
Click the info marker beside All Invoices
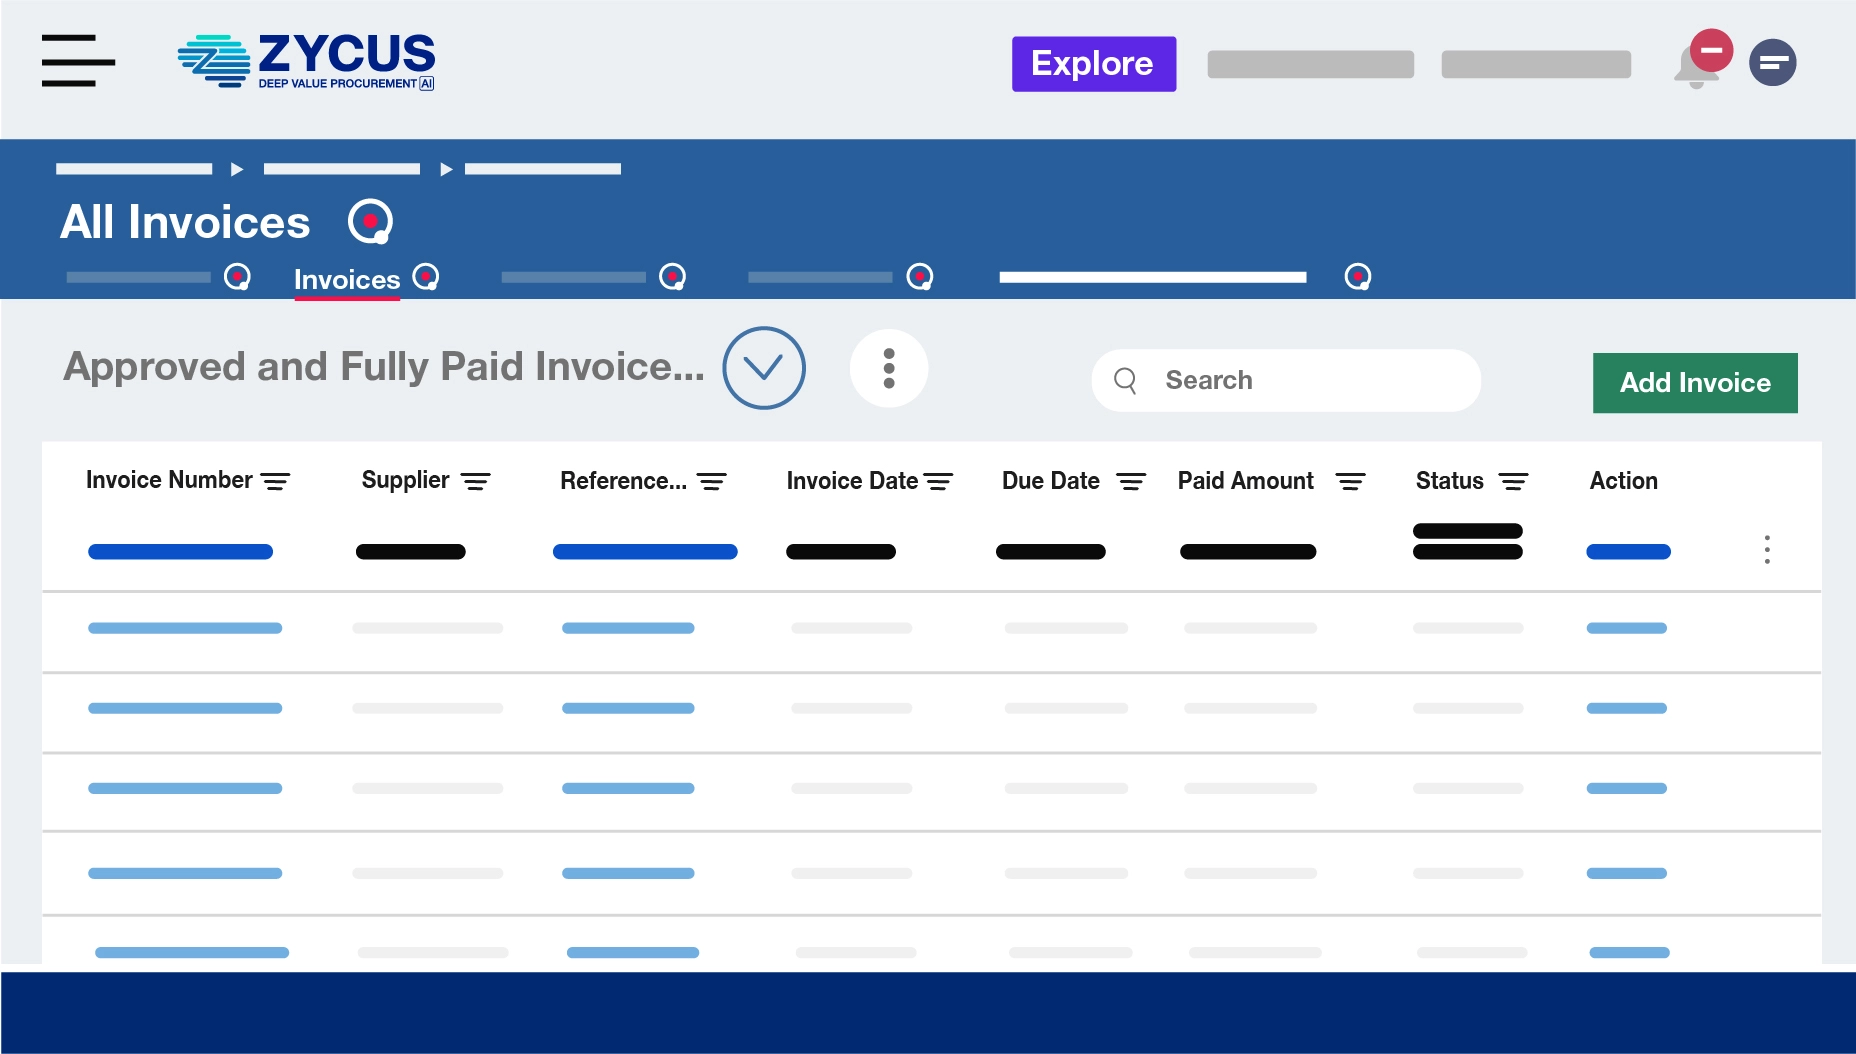[x=370, y=221]
